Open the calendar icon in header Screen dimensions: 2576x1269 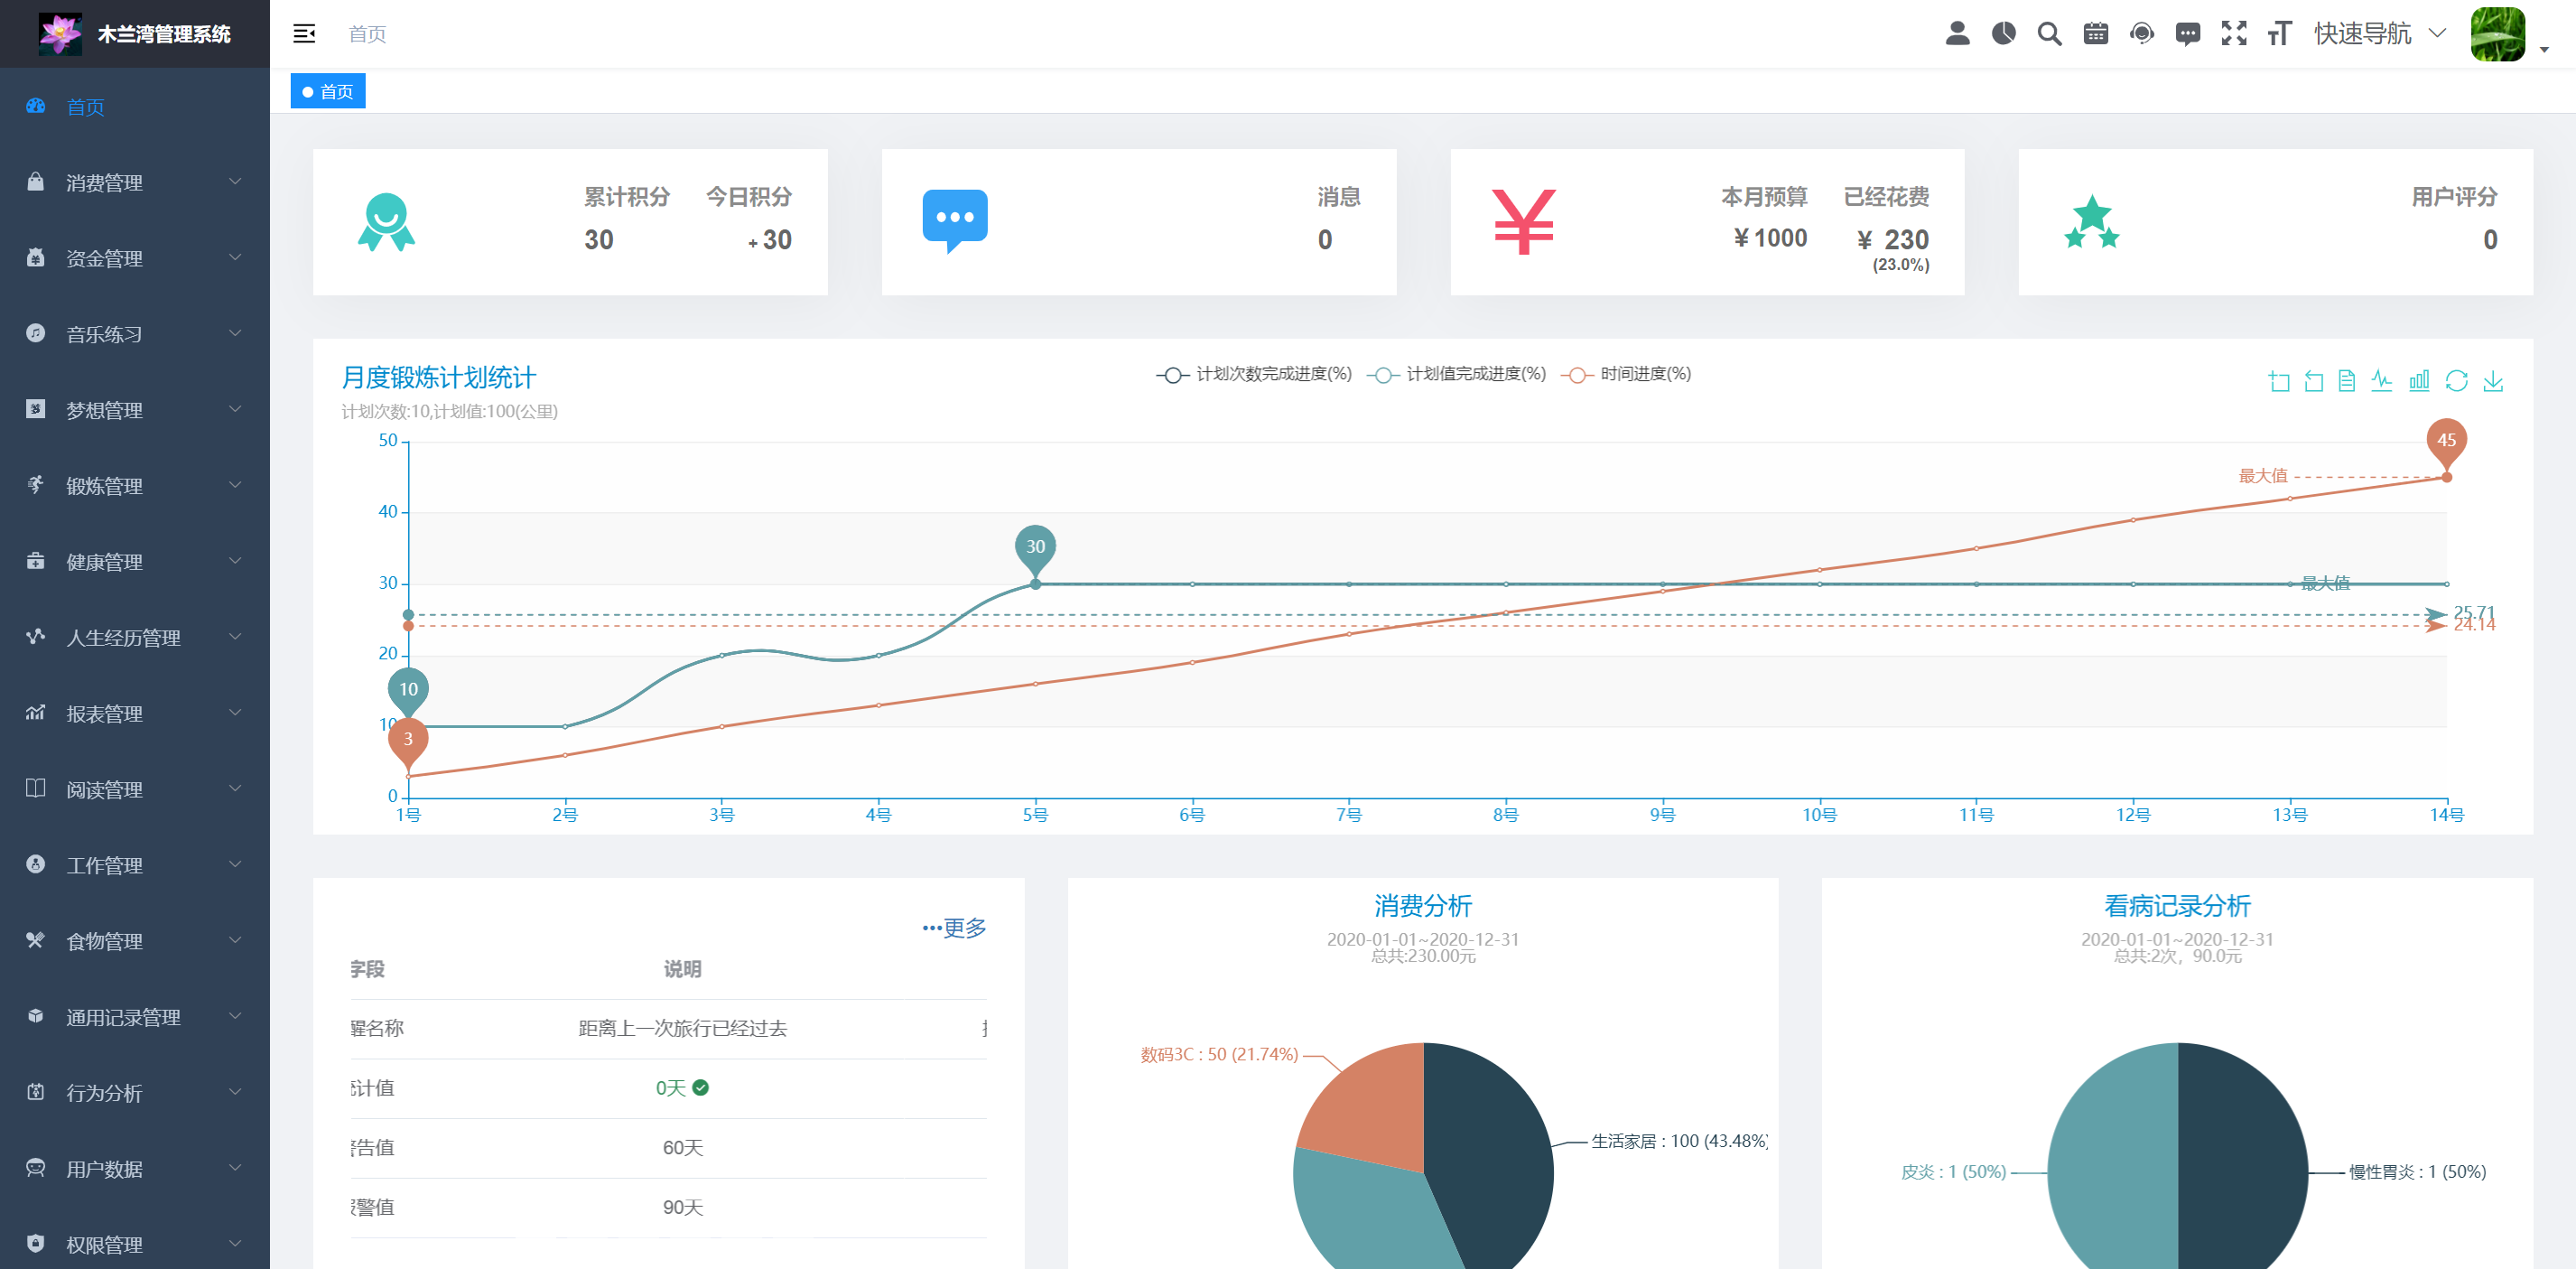pos(2095,34)
